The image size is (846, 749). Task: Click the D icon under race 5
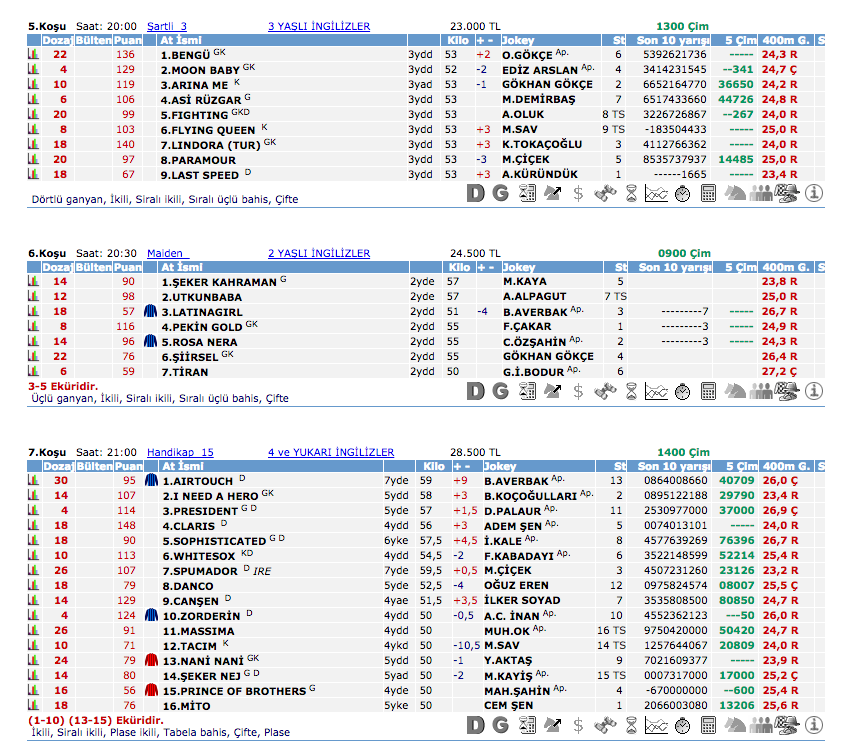point(476,193)
